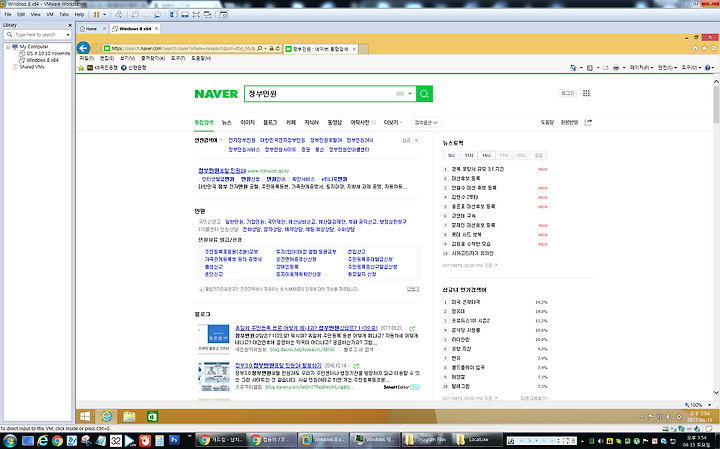This screenshot has height=449, width=720.
Task: Open the 검색옵션 dropdown
Action: [x=426, y=123]
